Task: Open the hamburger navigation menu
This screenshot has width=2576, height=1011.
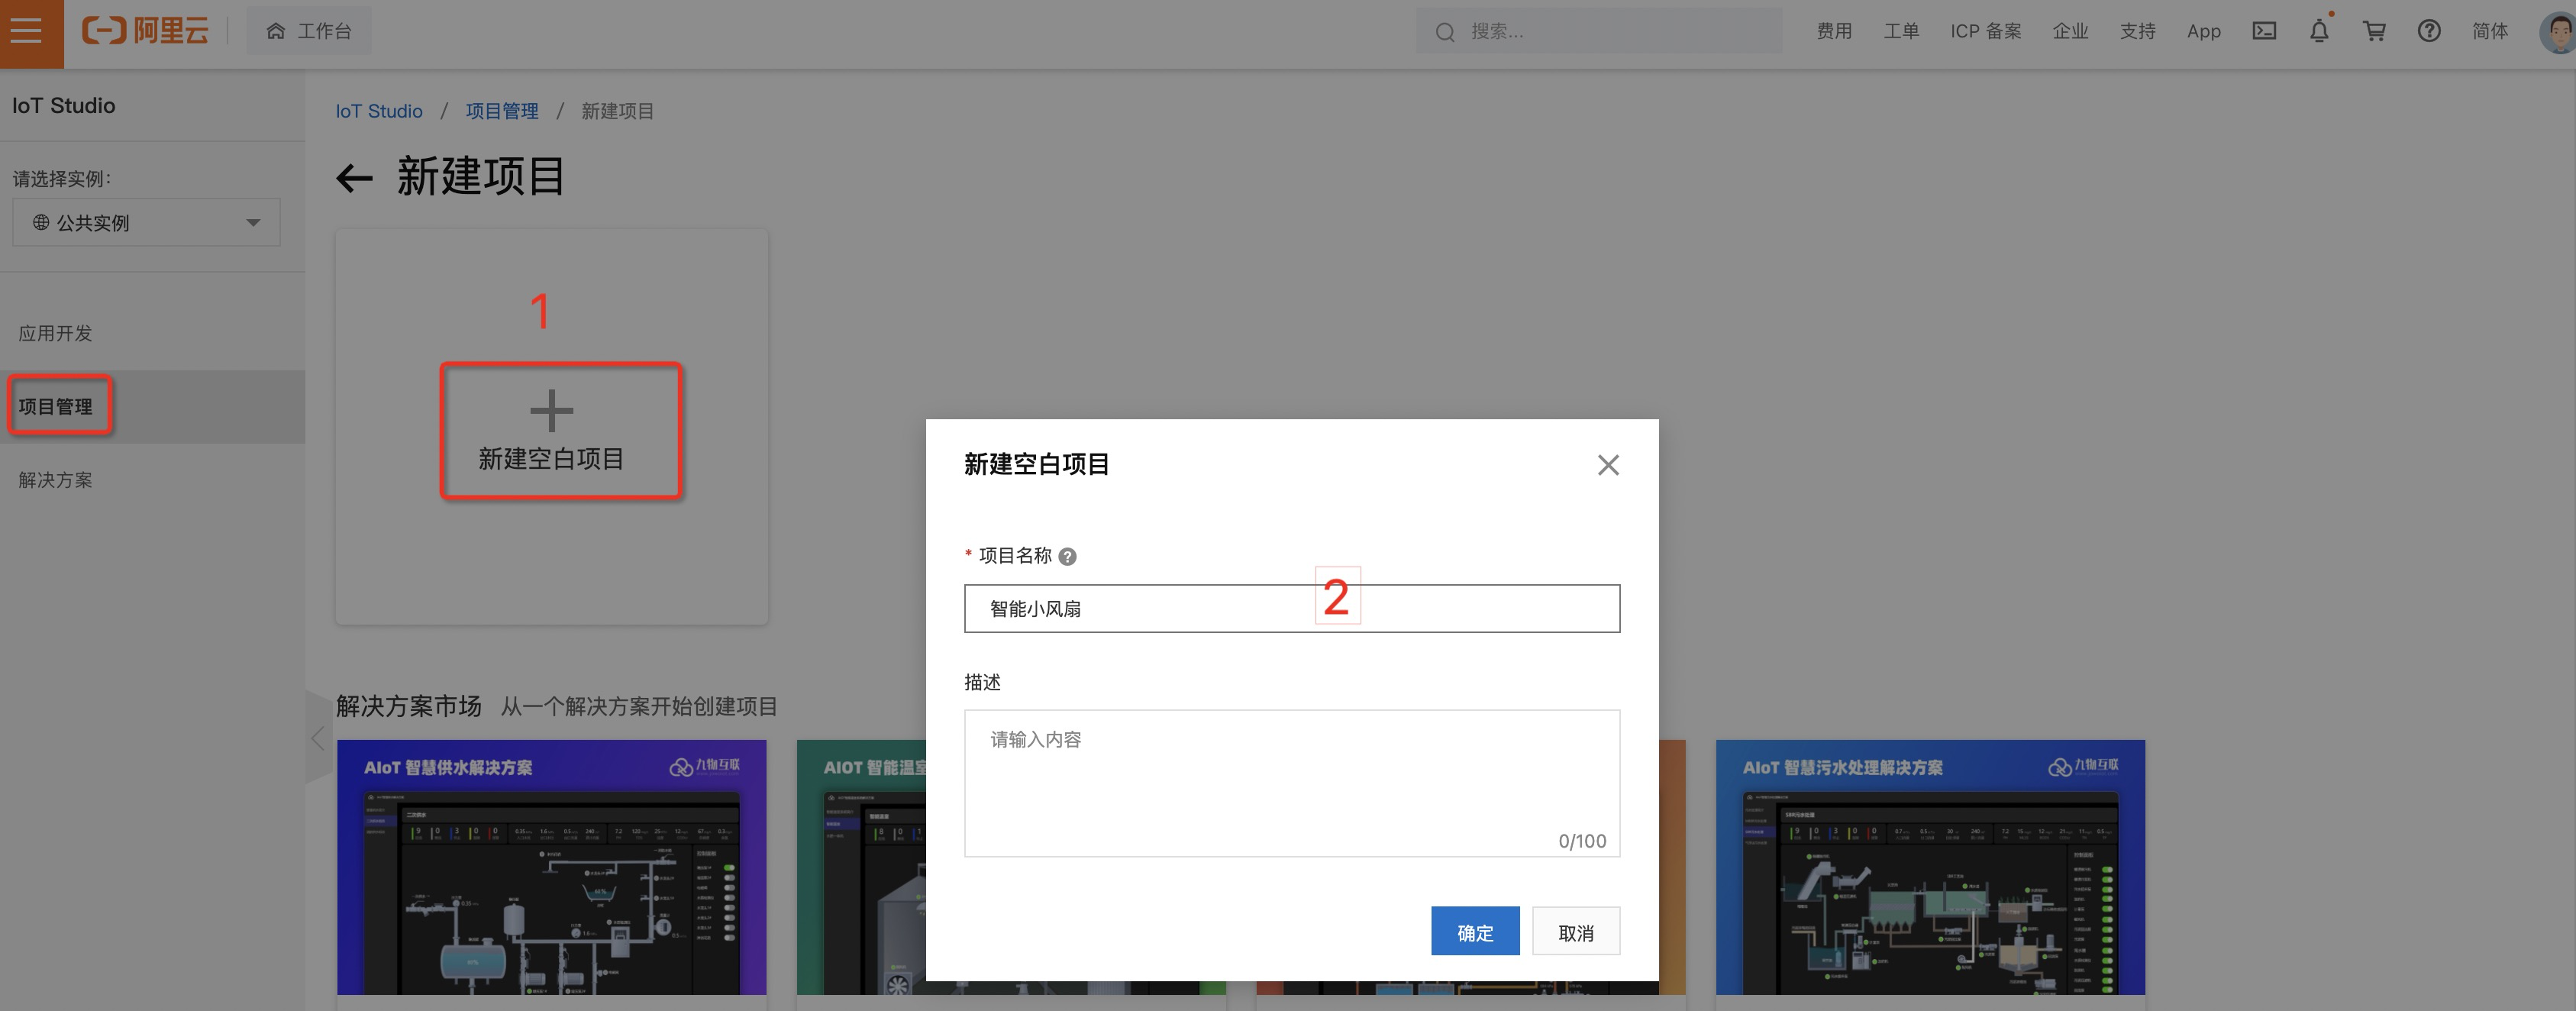Action: click(27, 31)
